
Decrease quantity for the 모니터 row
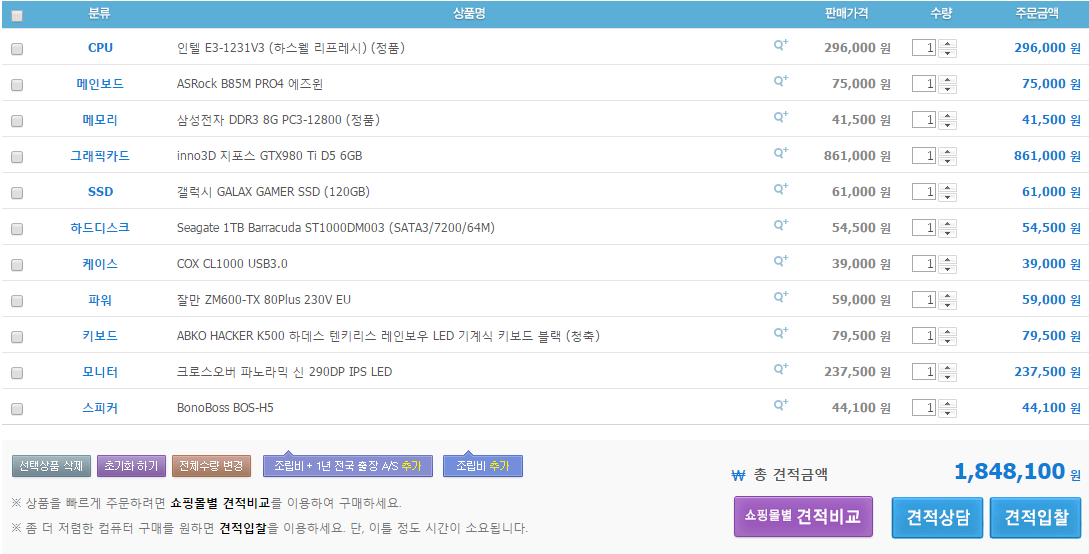pos(947,378)
